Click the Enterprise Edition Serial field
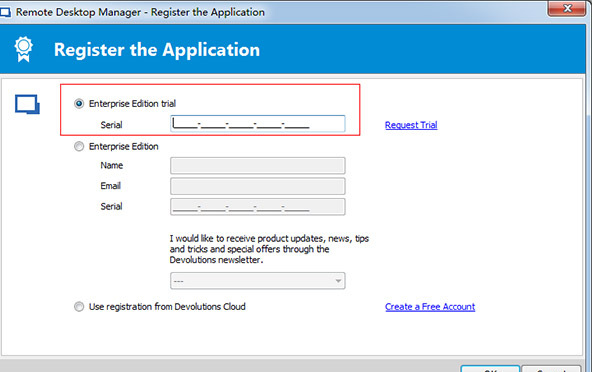The width and height of the screenshot is (592, 372). 257,207
